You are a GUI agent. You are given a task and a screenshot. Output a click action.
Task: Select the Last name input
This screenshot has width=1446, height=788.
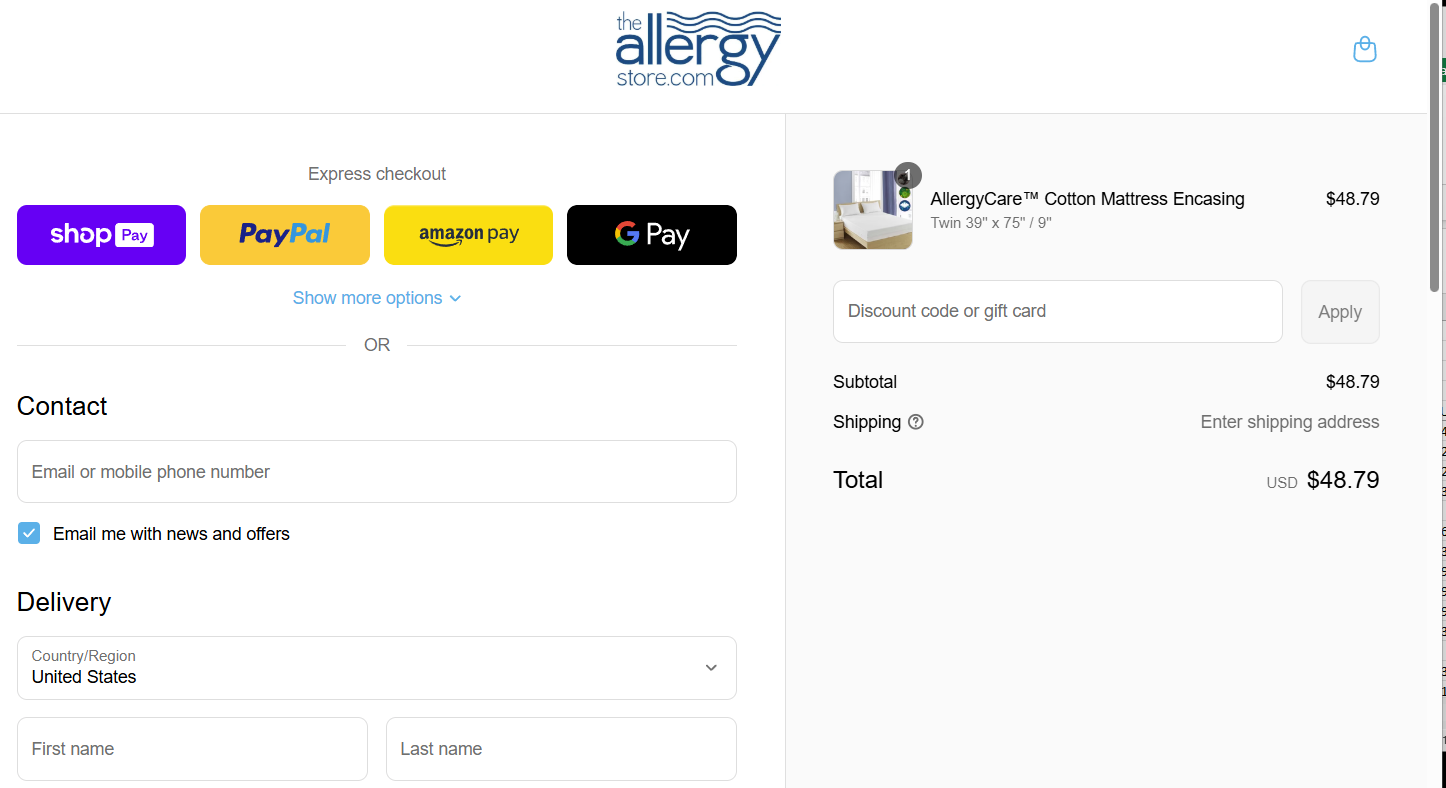pyautogui.click(x=561, y=749)
